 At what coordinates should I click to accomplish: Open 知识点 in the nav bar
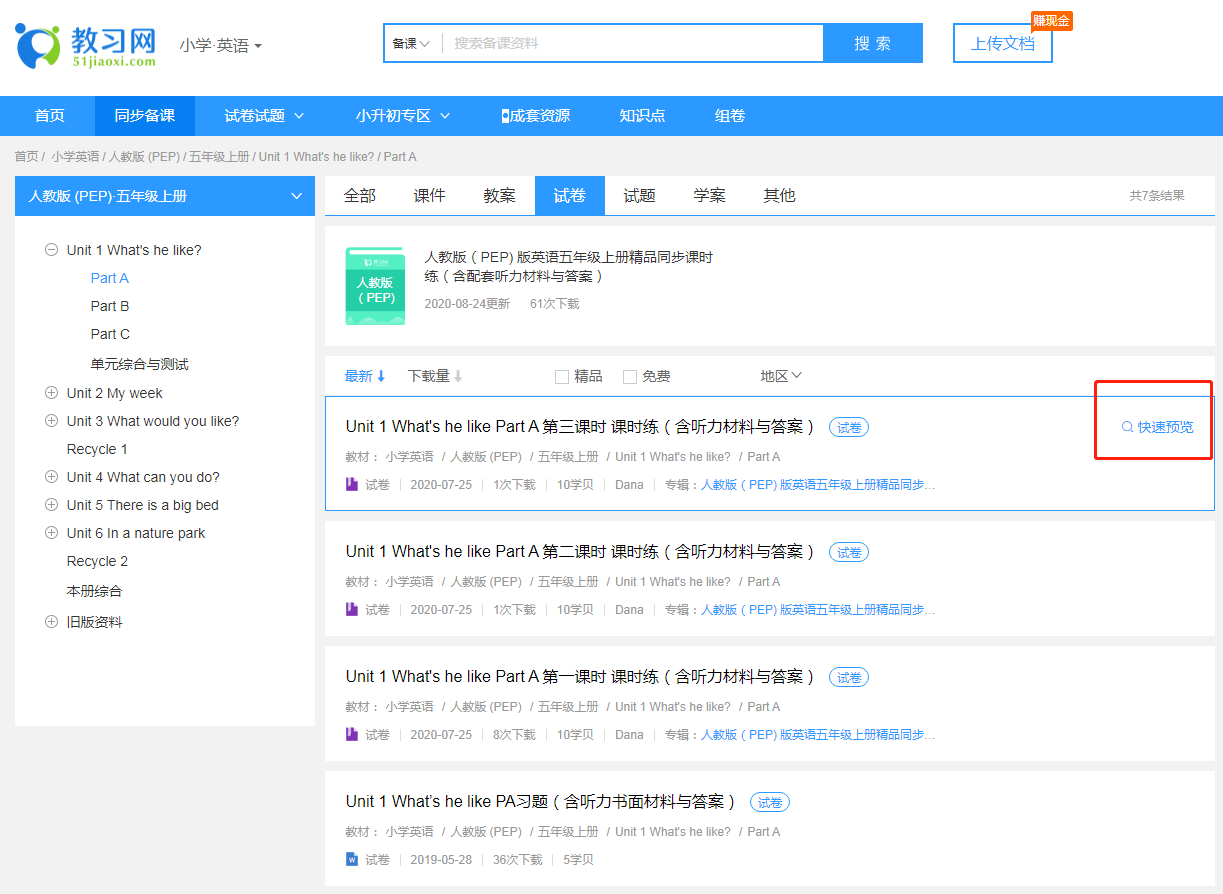click(642, 116)
